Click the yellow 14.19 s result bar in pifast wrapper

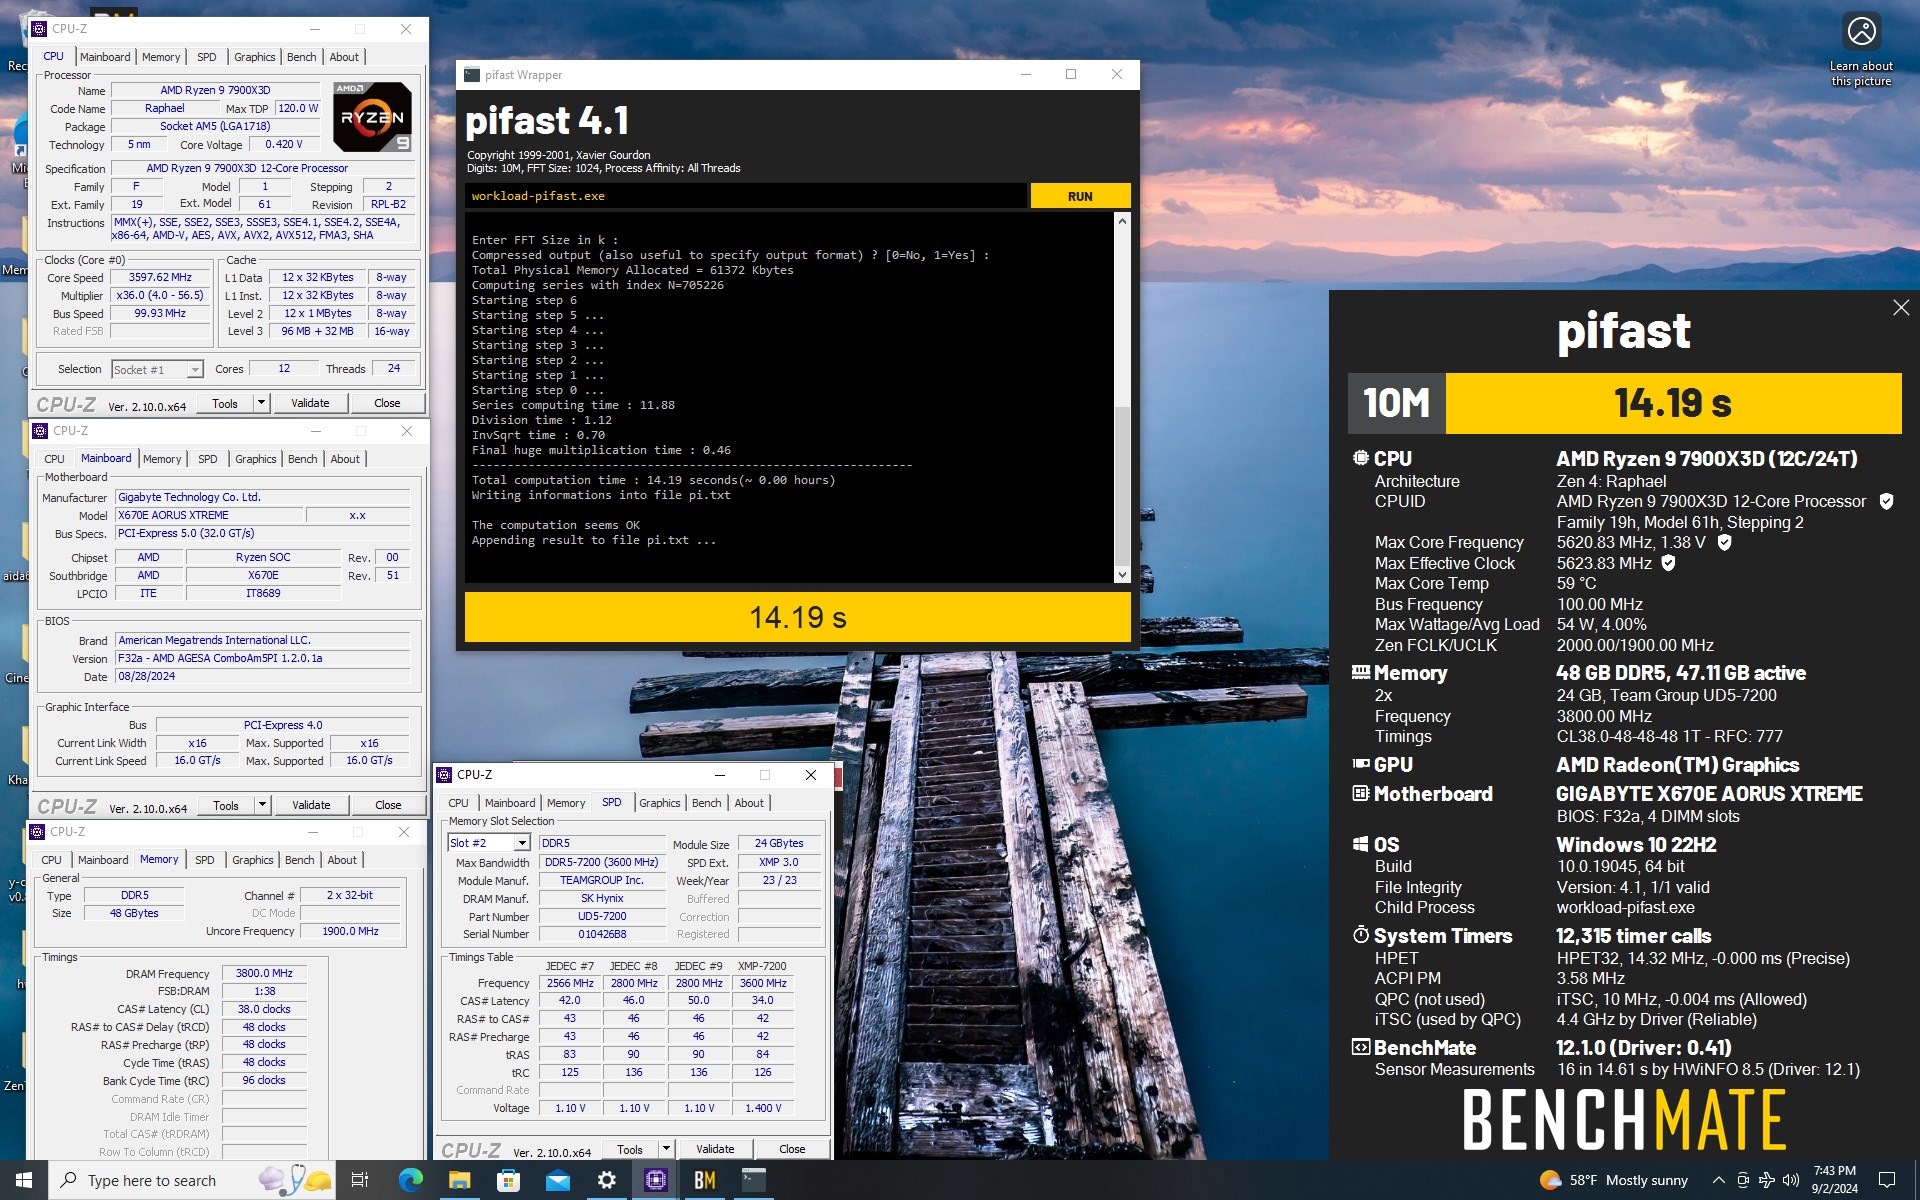[x=798, y=617]
